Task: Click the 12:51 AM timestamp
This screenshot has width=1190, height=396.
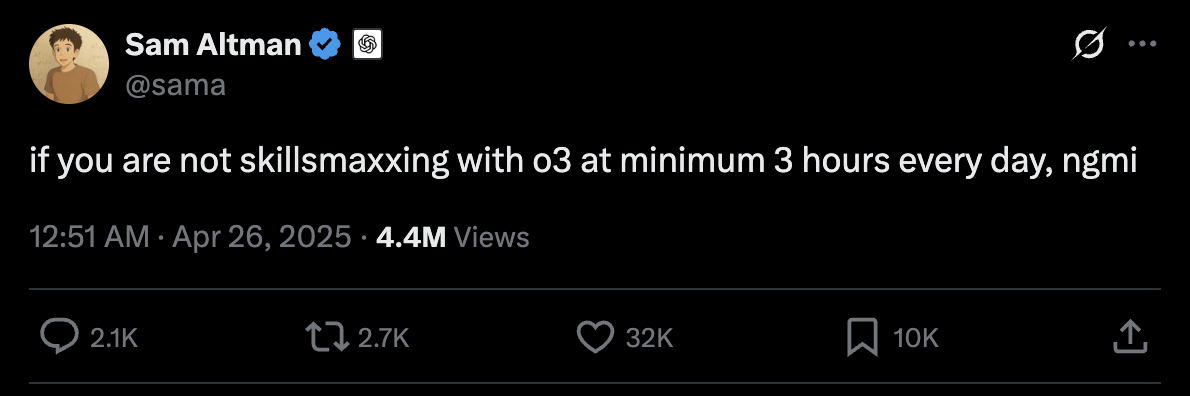Action: pos(90,237)
